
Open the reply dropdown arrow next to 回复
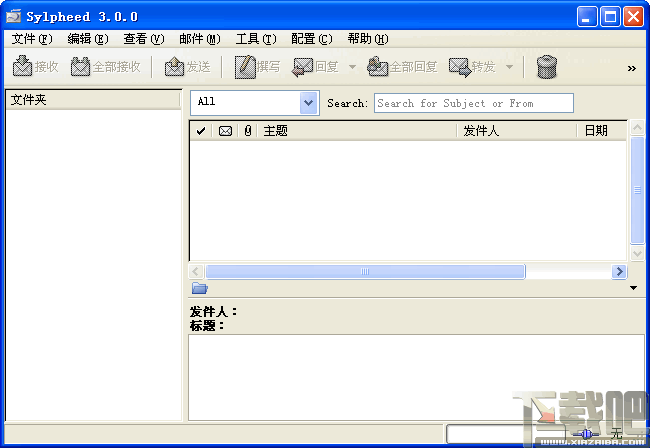[352, 67]
